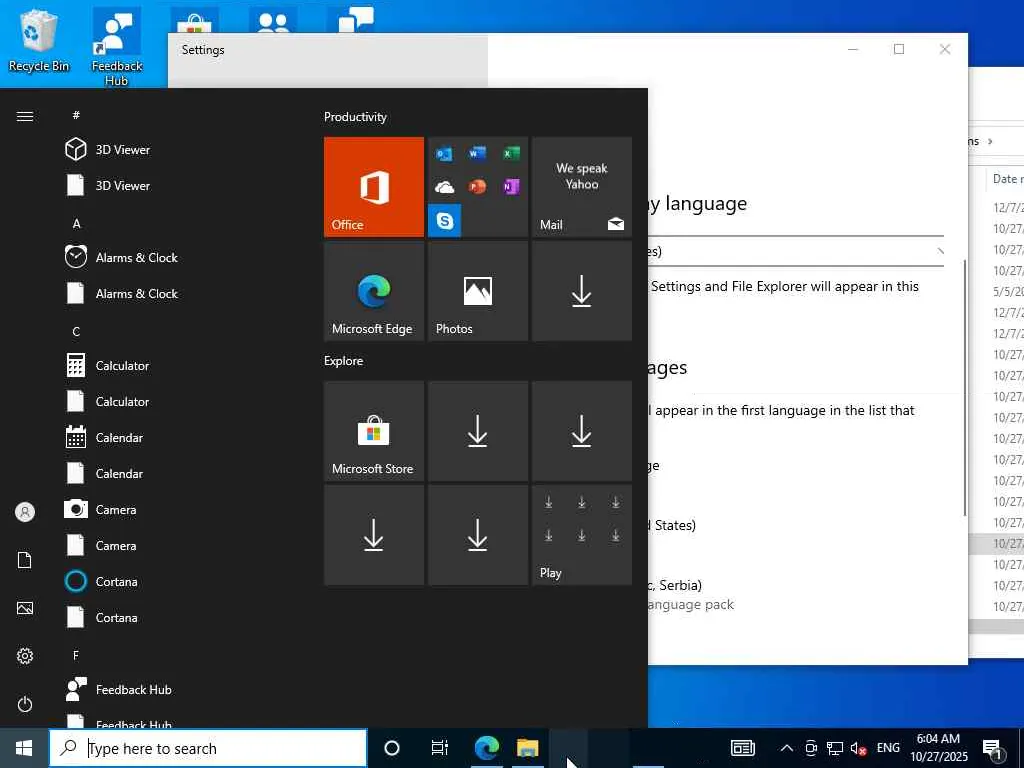Select the Explore group title
Image resolution: width=1024 pixels, height=768 pixels.
(x=344, y=360)
